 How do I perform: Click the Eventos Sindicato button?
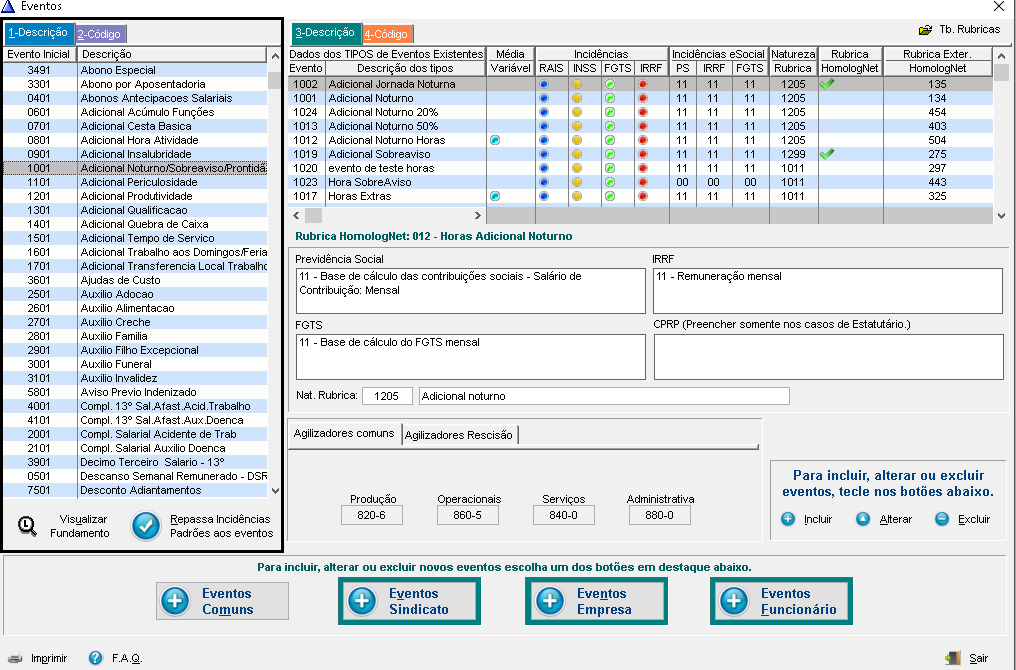pos(410,601)
